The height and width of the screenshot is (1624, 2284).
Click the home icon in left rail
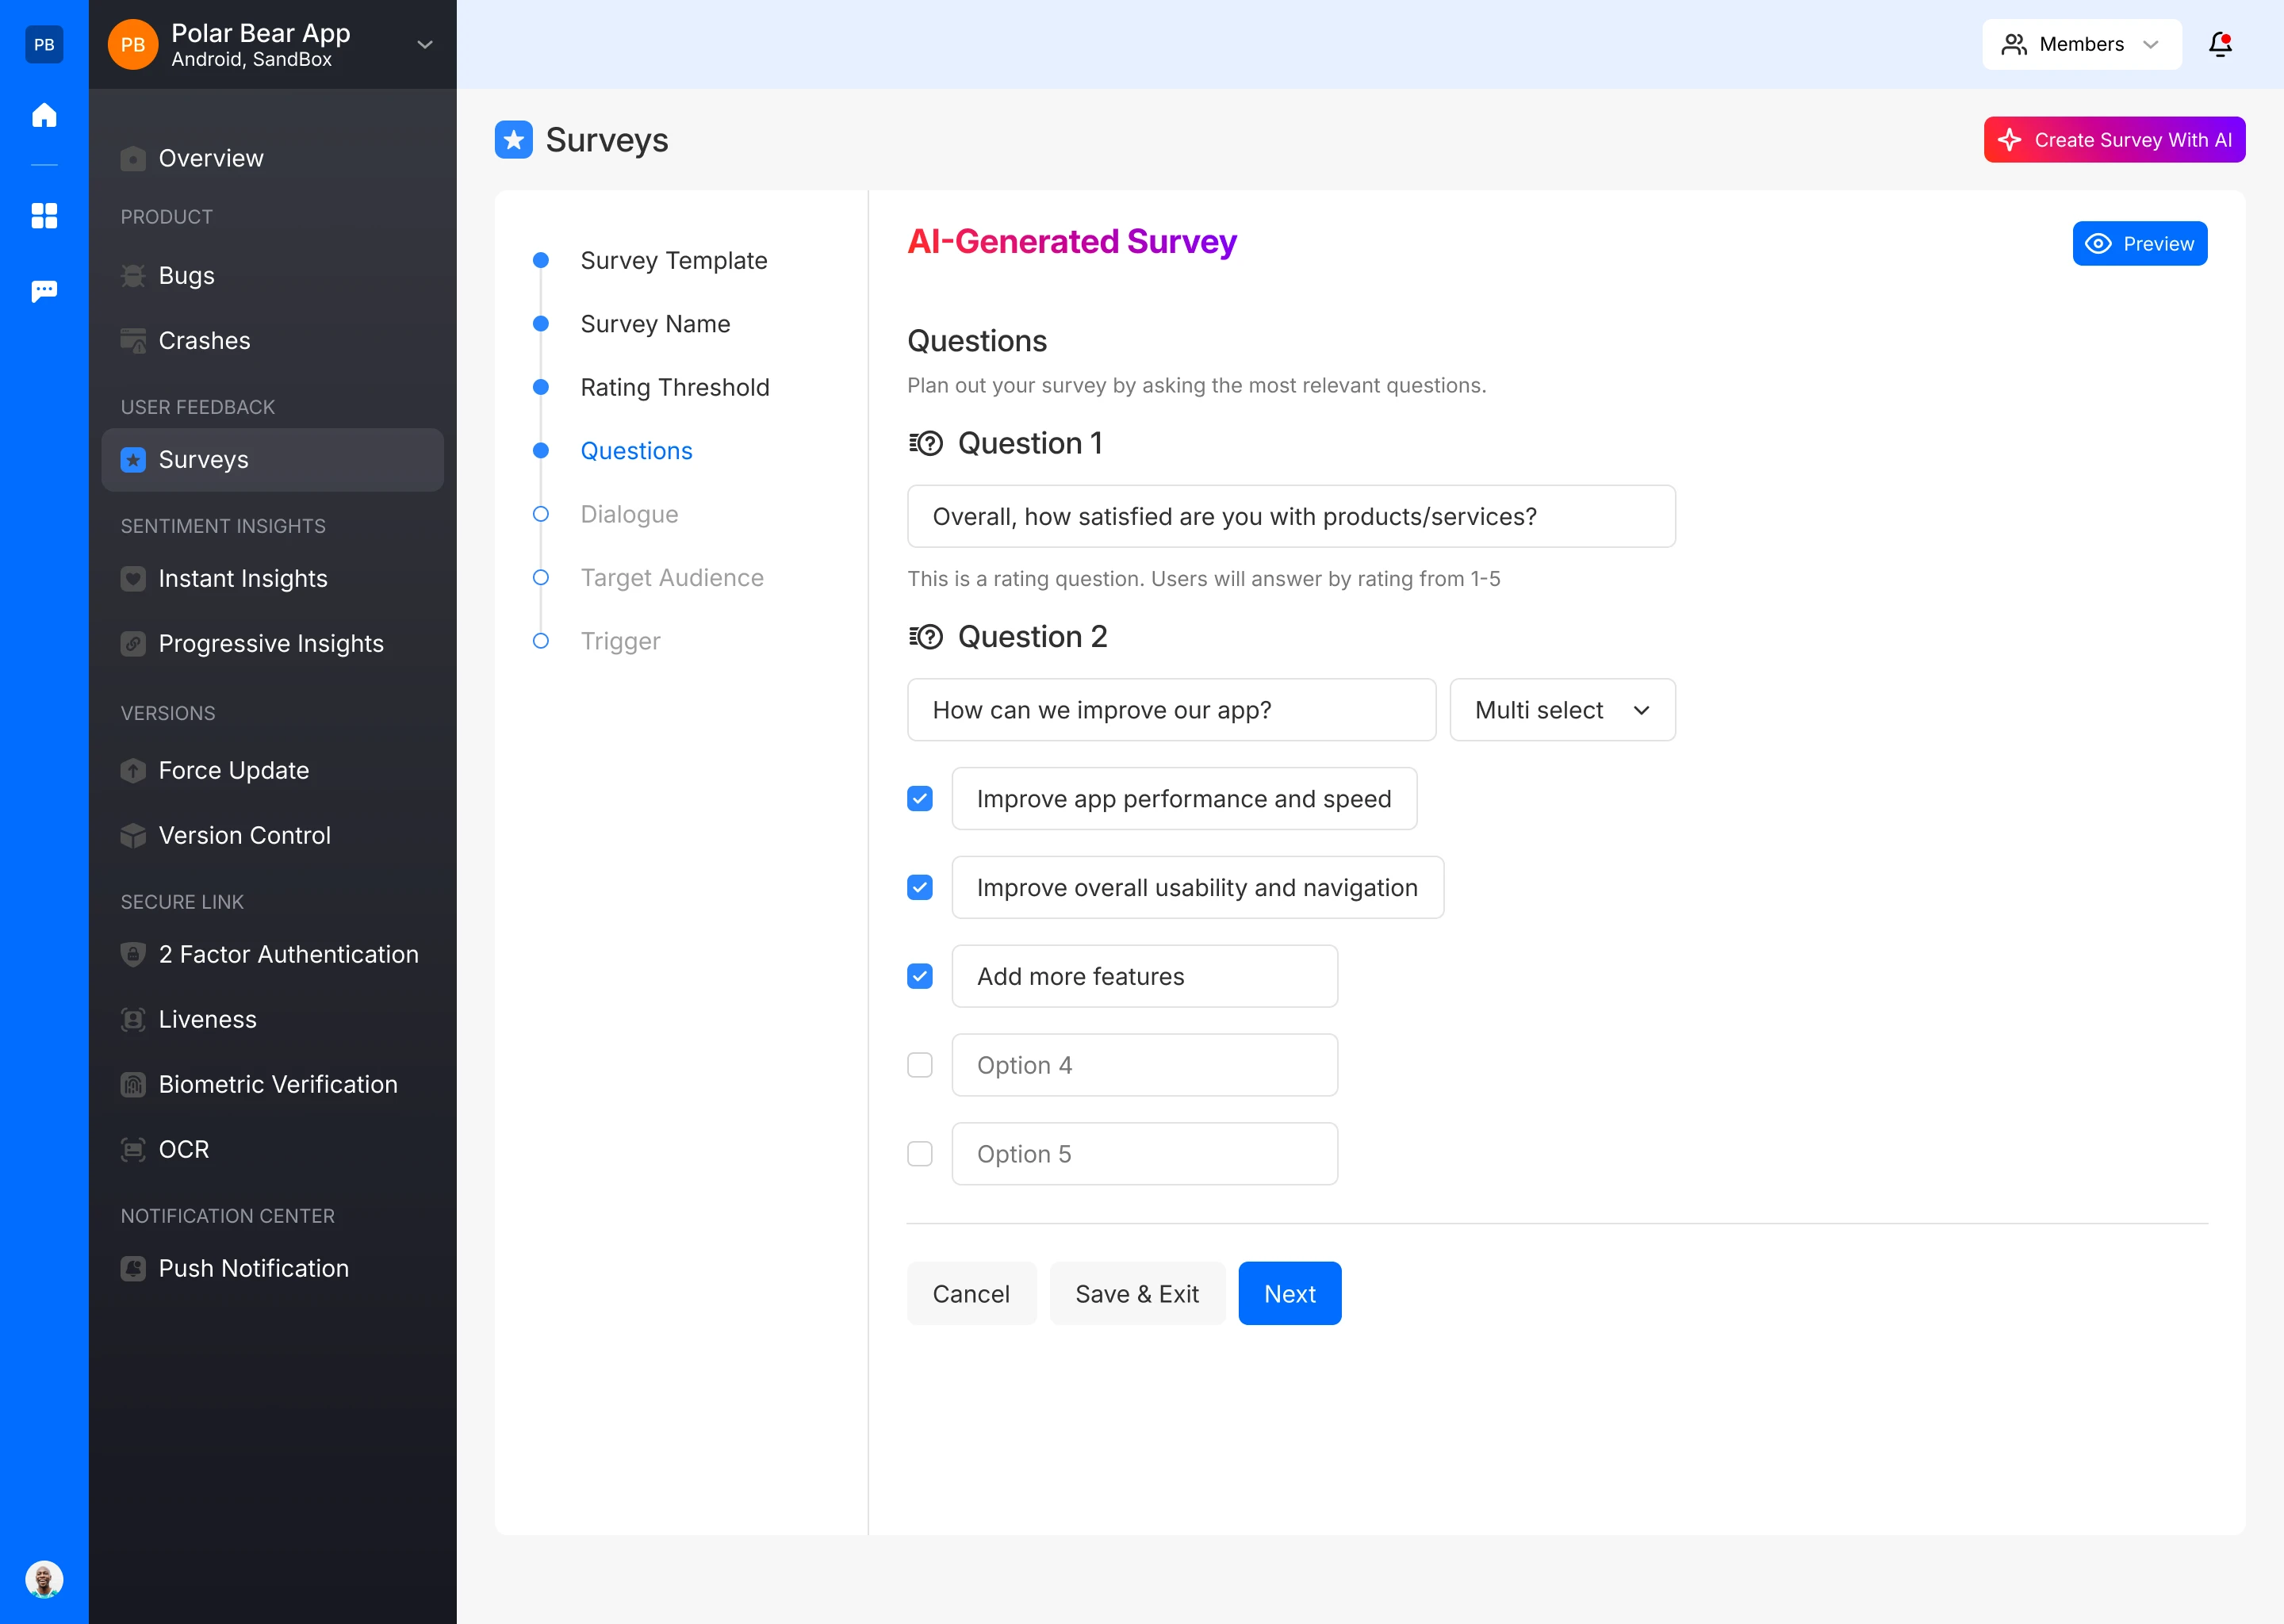click(44, 115)
